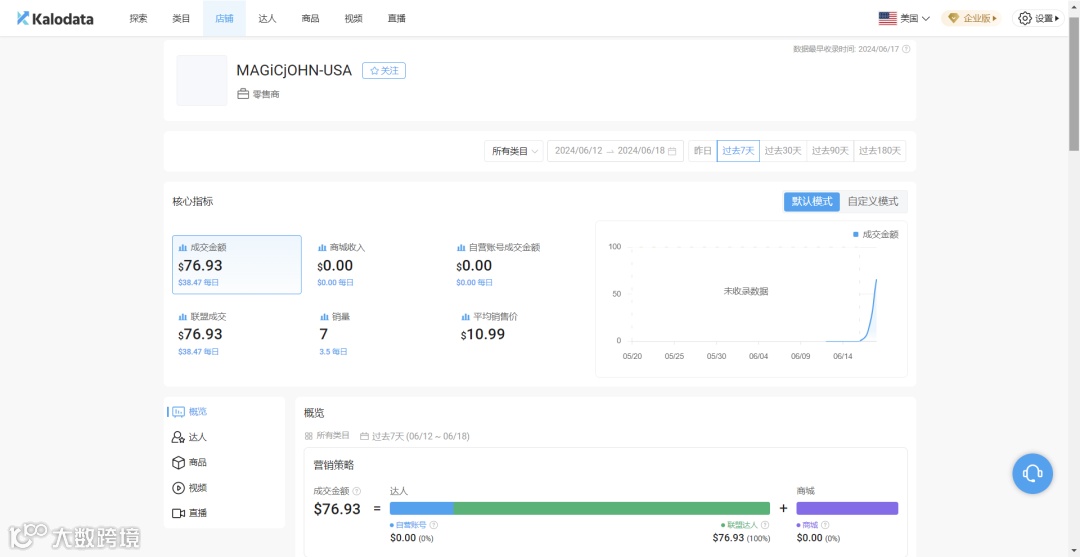
Task: Select the 销量 metric card
Action: (376, 335)
